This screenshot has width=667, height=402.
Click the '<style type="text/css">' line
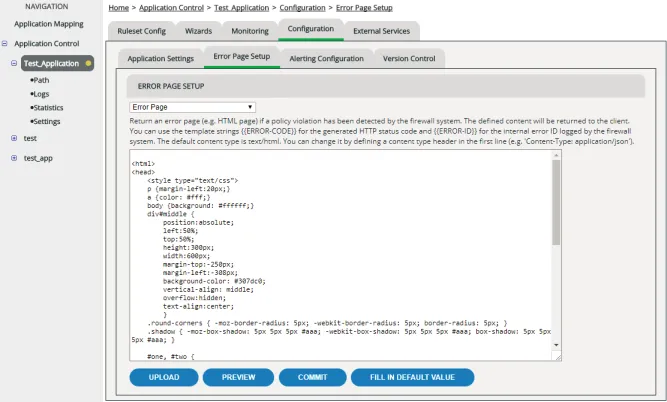193,180
